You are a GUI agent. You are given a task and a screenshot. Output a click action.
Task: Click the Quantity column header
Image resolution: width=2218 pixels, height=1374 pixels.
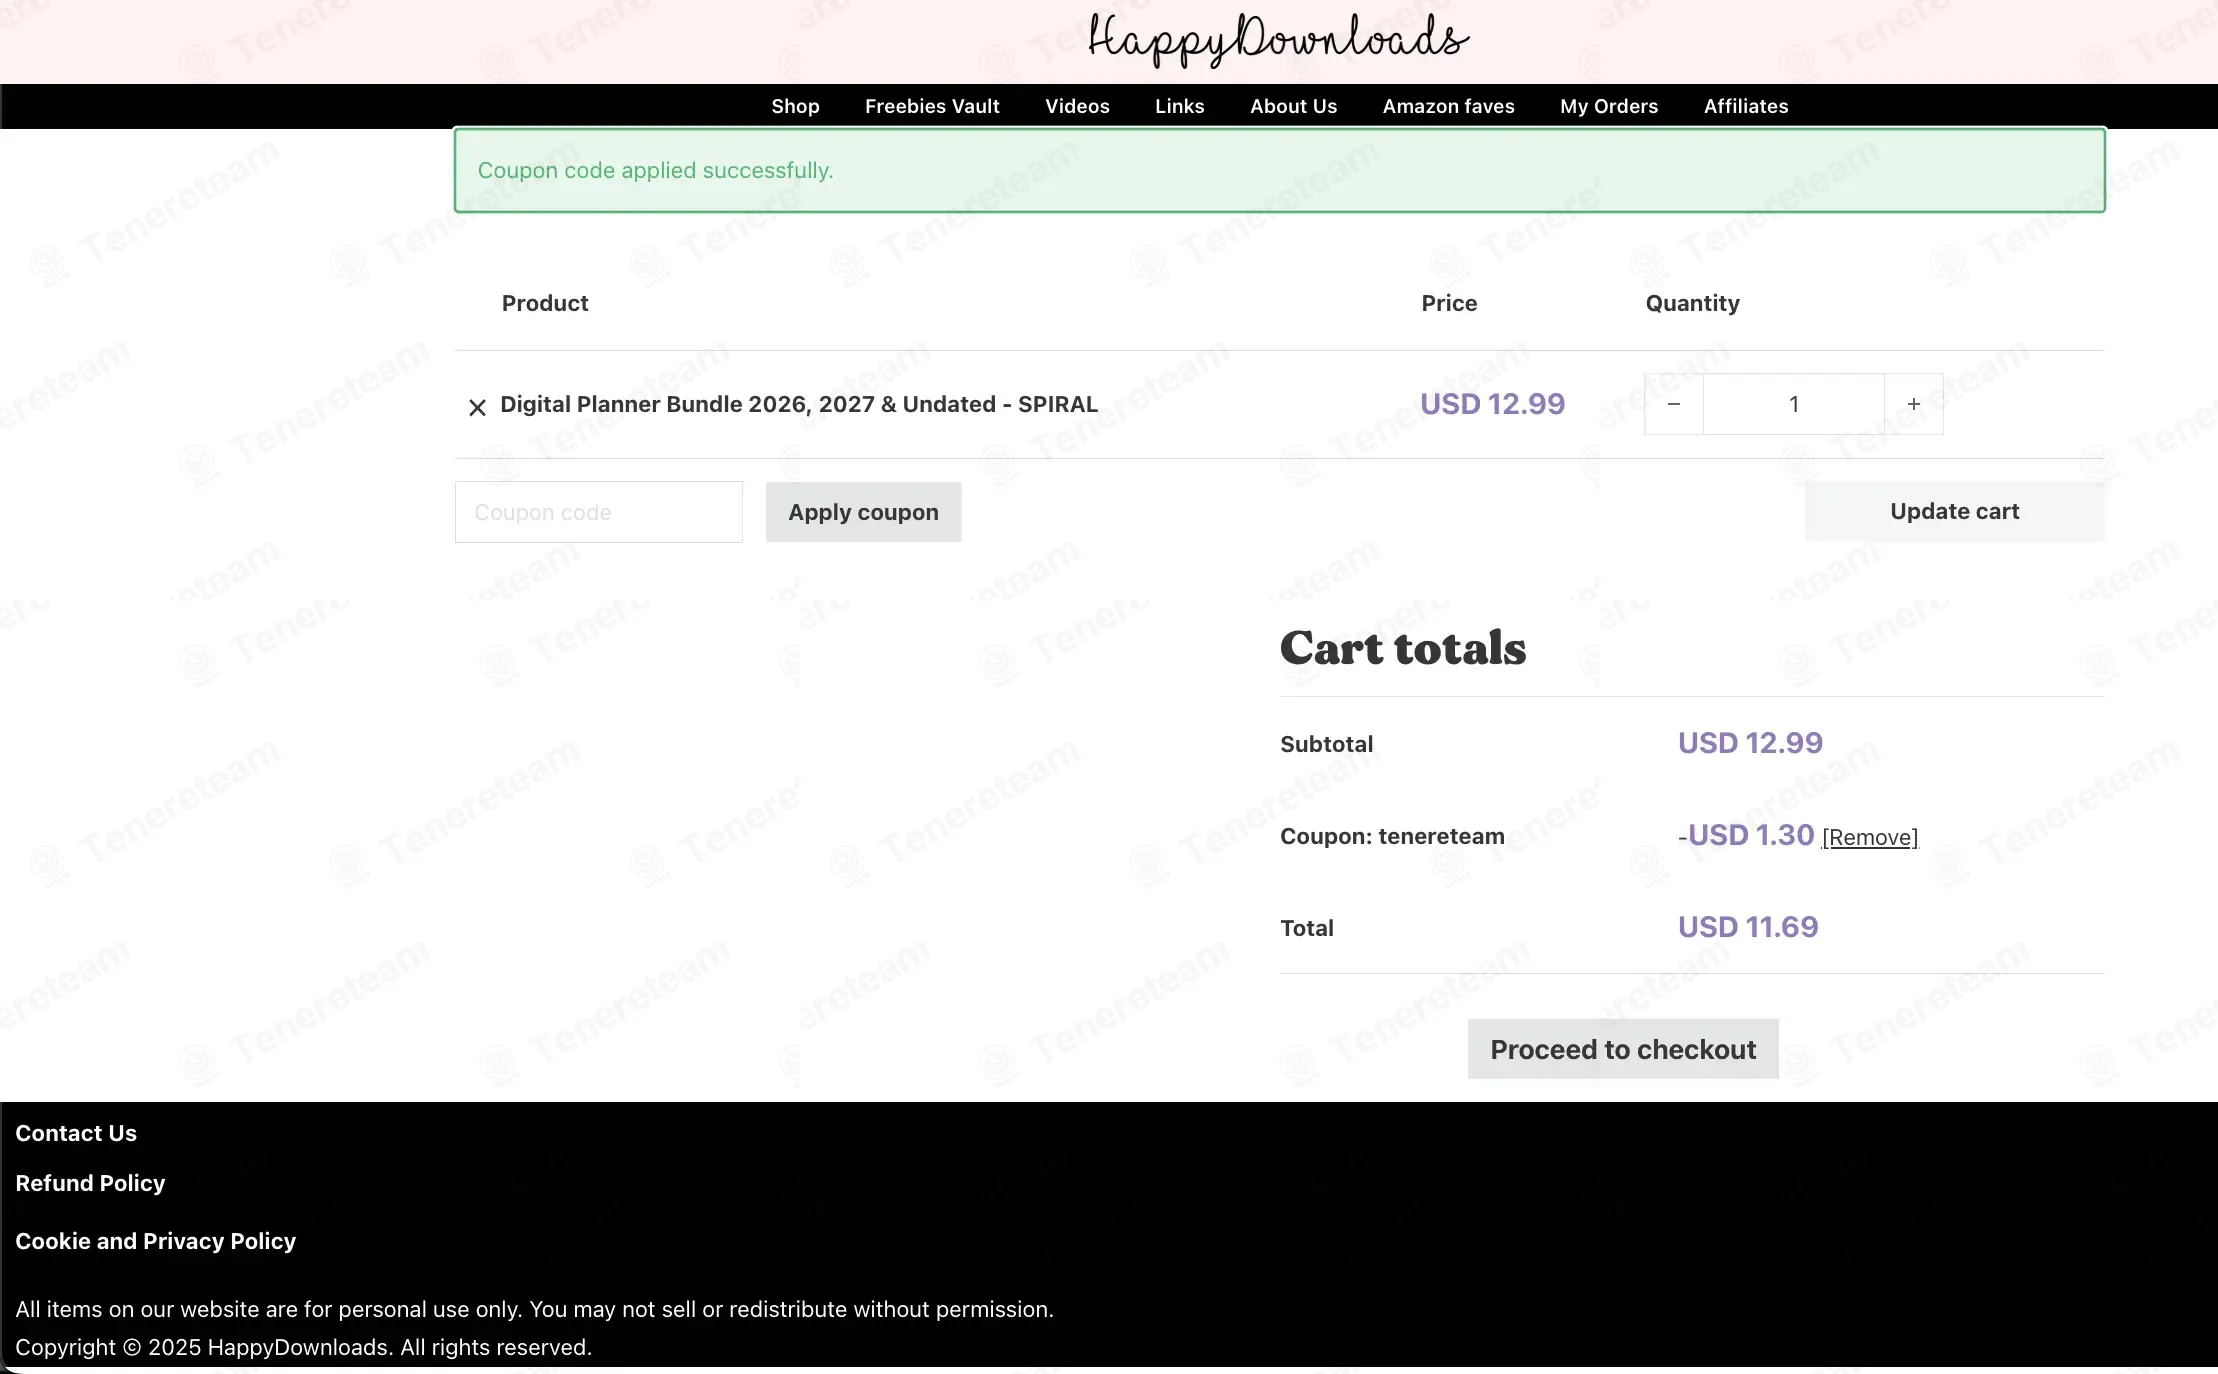[1692, 303]
